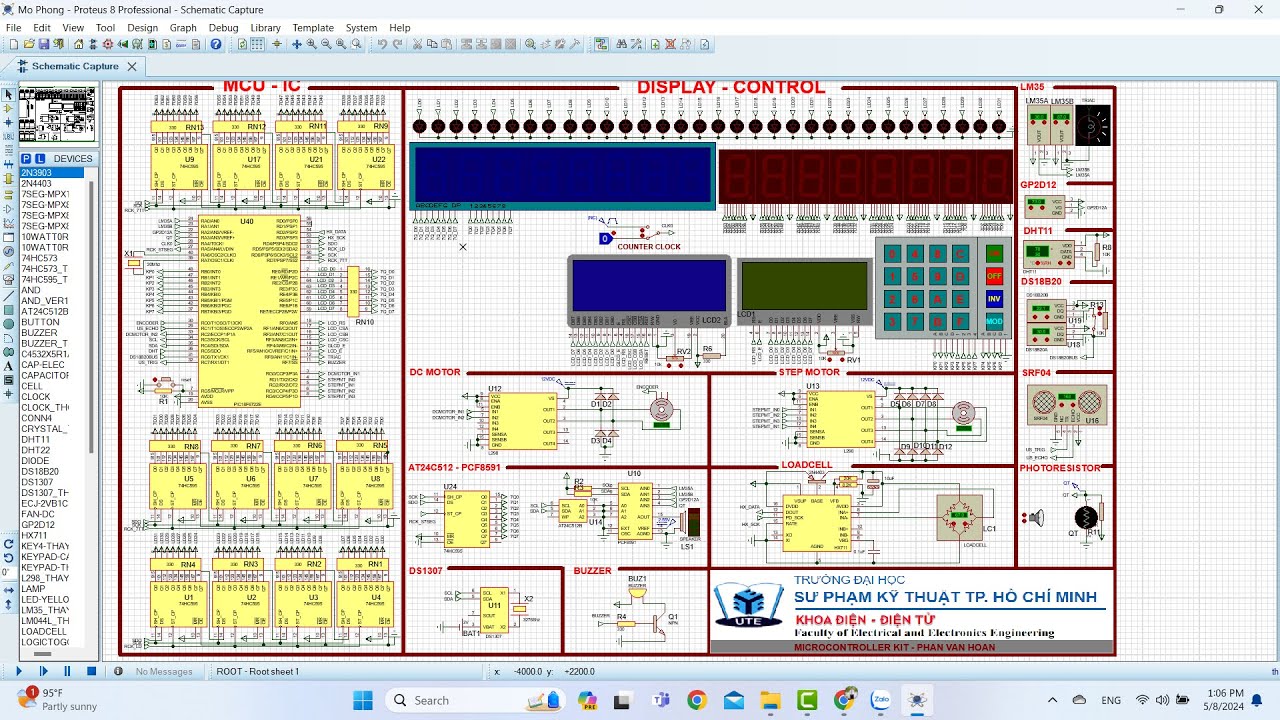Select the 2D graphics text tool
1280x720 pixels.
9,366
